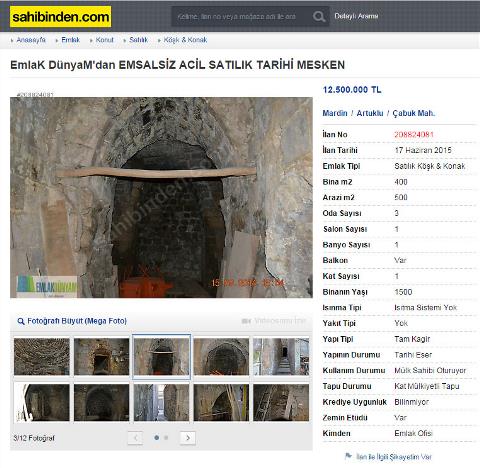This screenshot has width=480, height=468.
Task: Click the main listing photo
Action: 161,197
